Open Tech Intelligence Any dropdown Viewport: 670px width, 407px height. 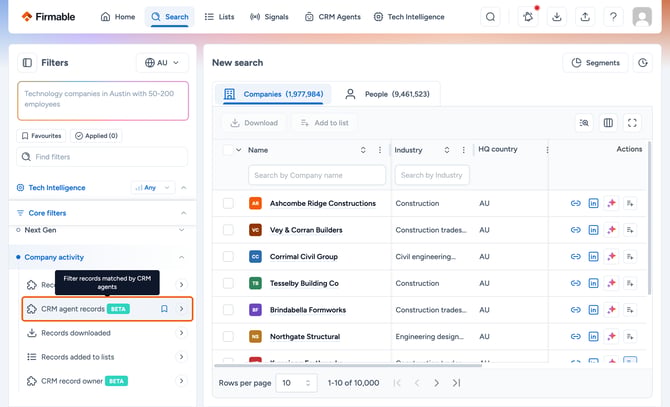tap(153, 187)
